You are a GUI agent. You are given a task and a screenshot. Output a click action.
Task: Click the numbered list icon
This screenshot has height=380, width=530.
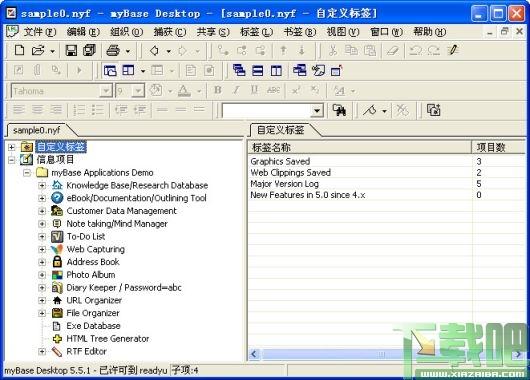[x=79, y=110]
